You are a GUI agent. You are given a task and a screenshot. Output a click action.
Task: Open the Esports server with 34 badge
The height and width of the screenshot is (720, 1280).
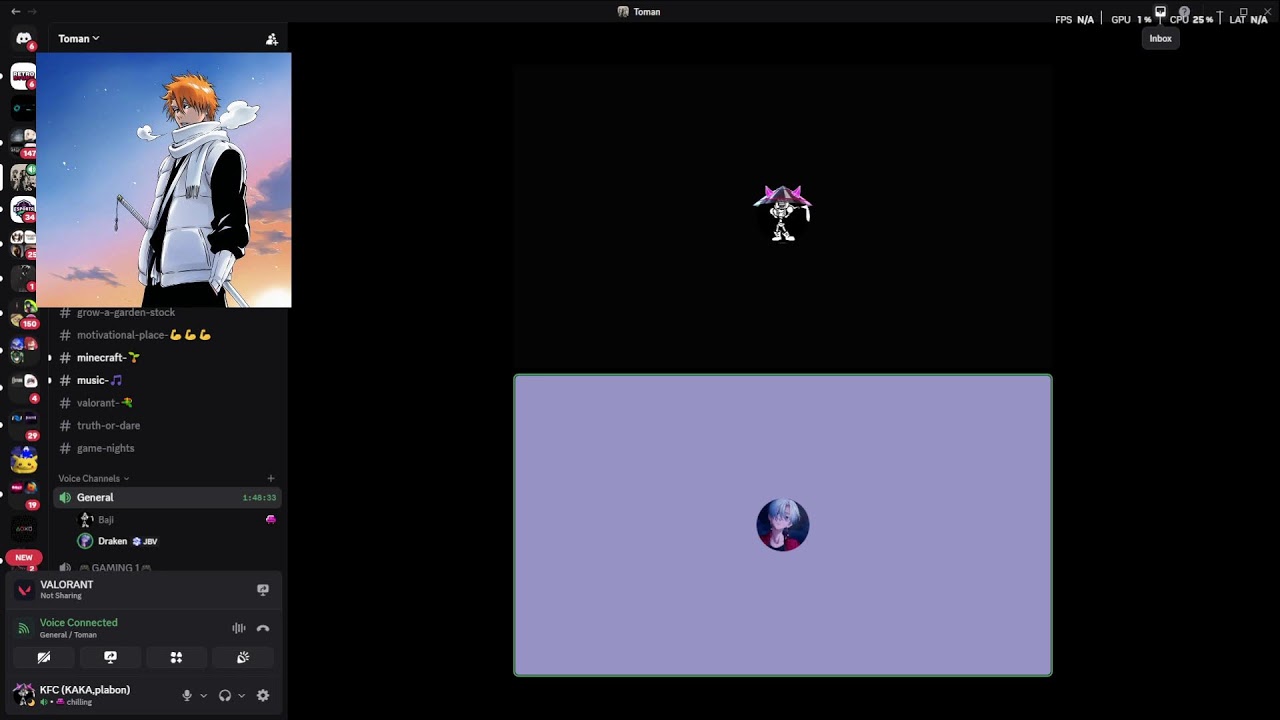[x=23, y=209]
